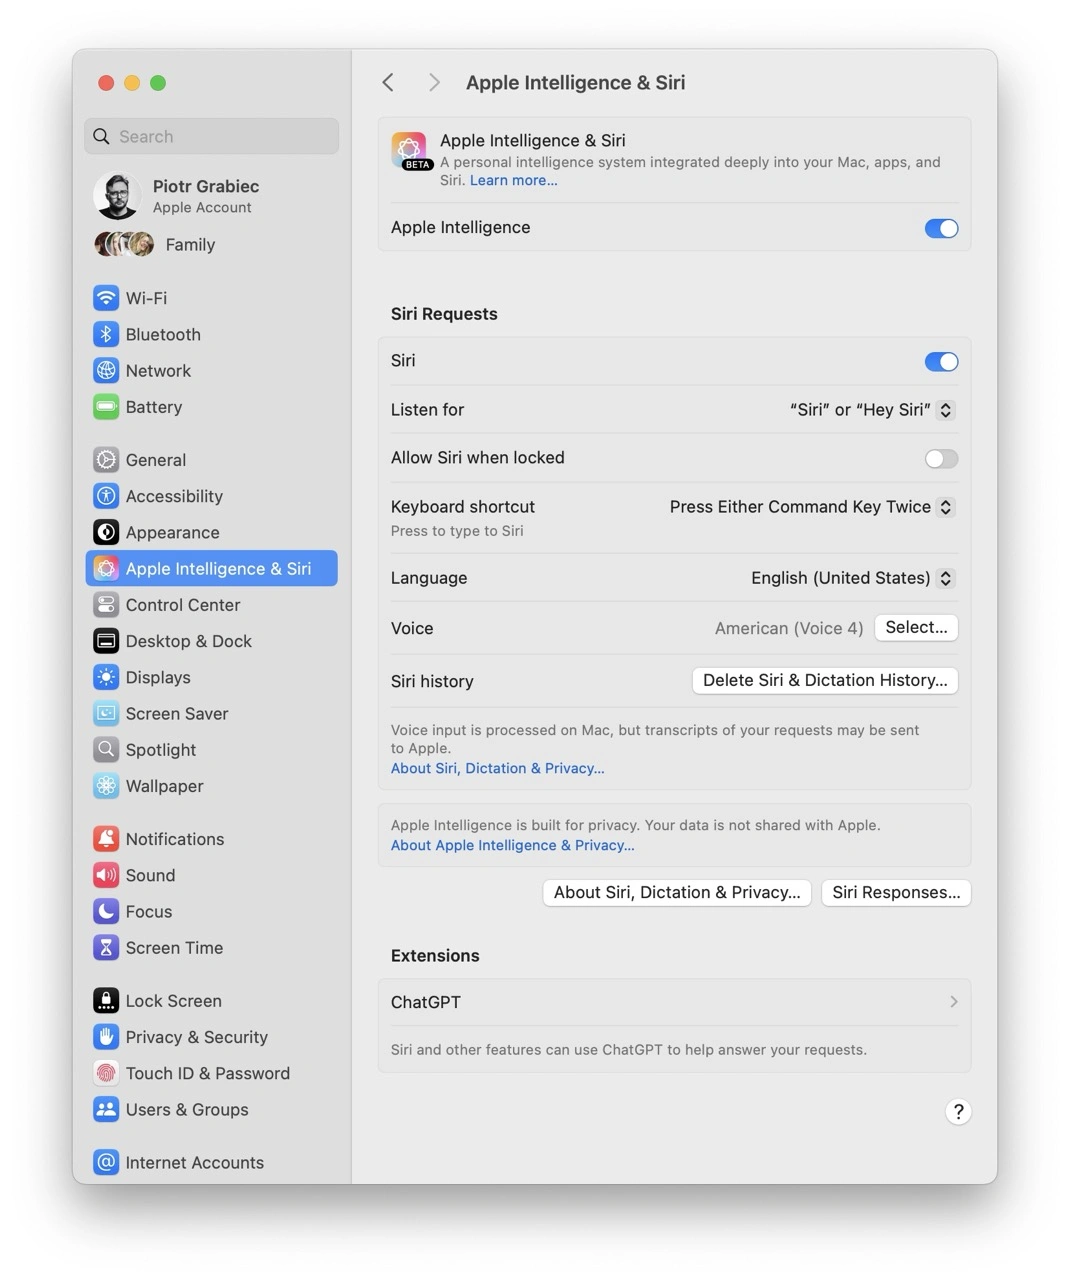Select the Internet Accounts @ icon
The height and width of the screenshot is (1280, 1070).
pos(106,1162)
